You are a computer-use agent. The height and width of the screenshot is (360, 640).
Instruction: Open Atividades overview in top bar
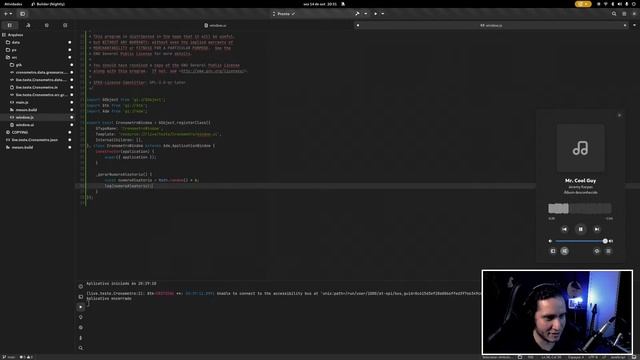(x=13, y=4)
